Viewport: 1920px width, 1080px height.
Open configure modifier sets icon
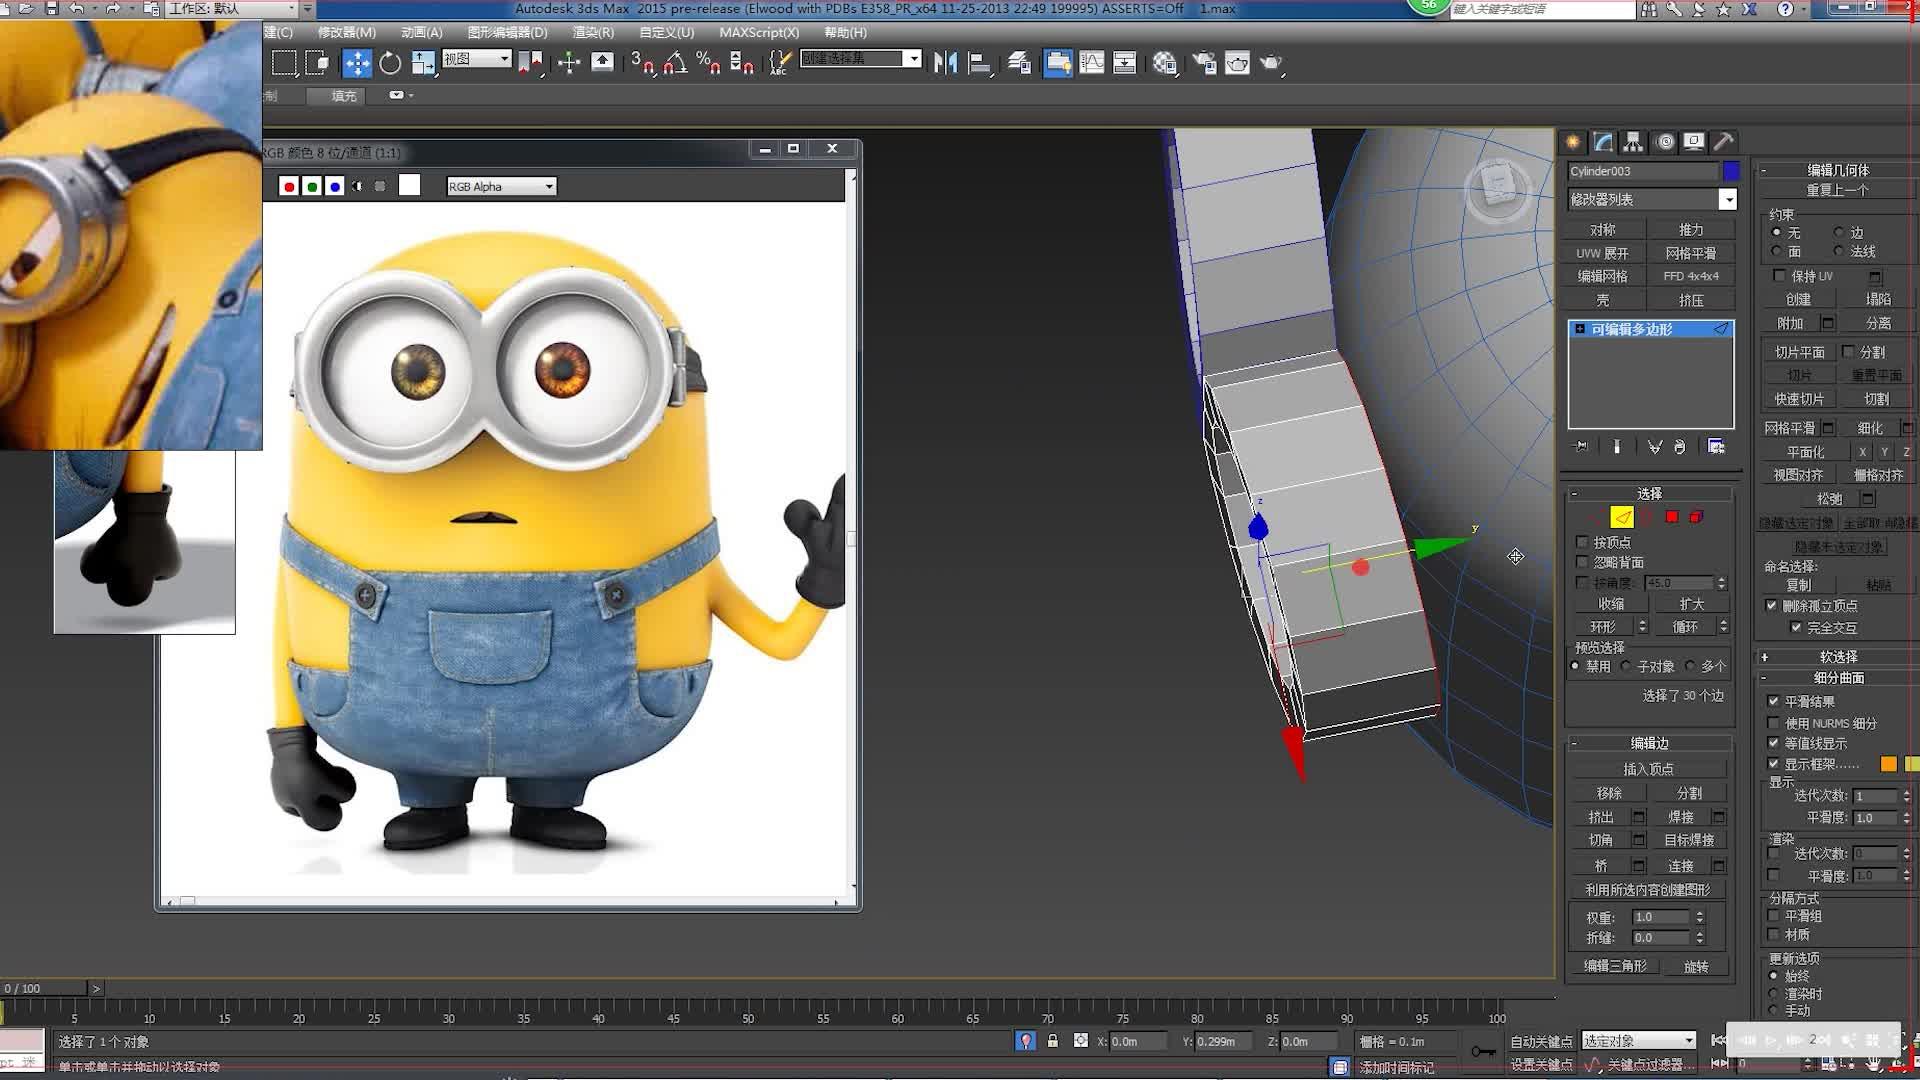(1716, 447)
